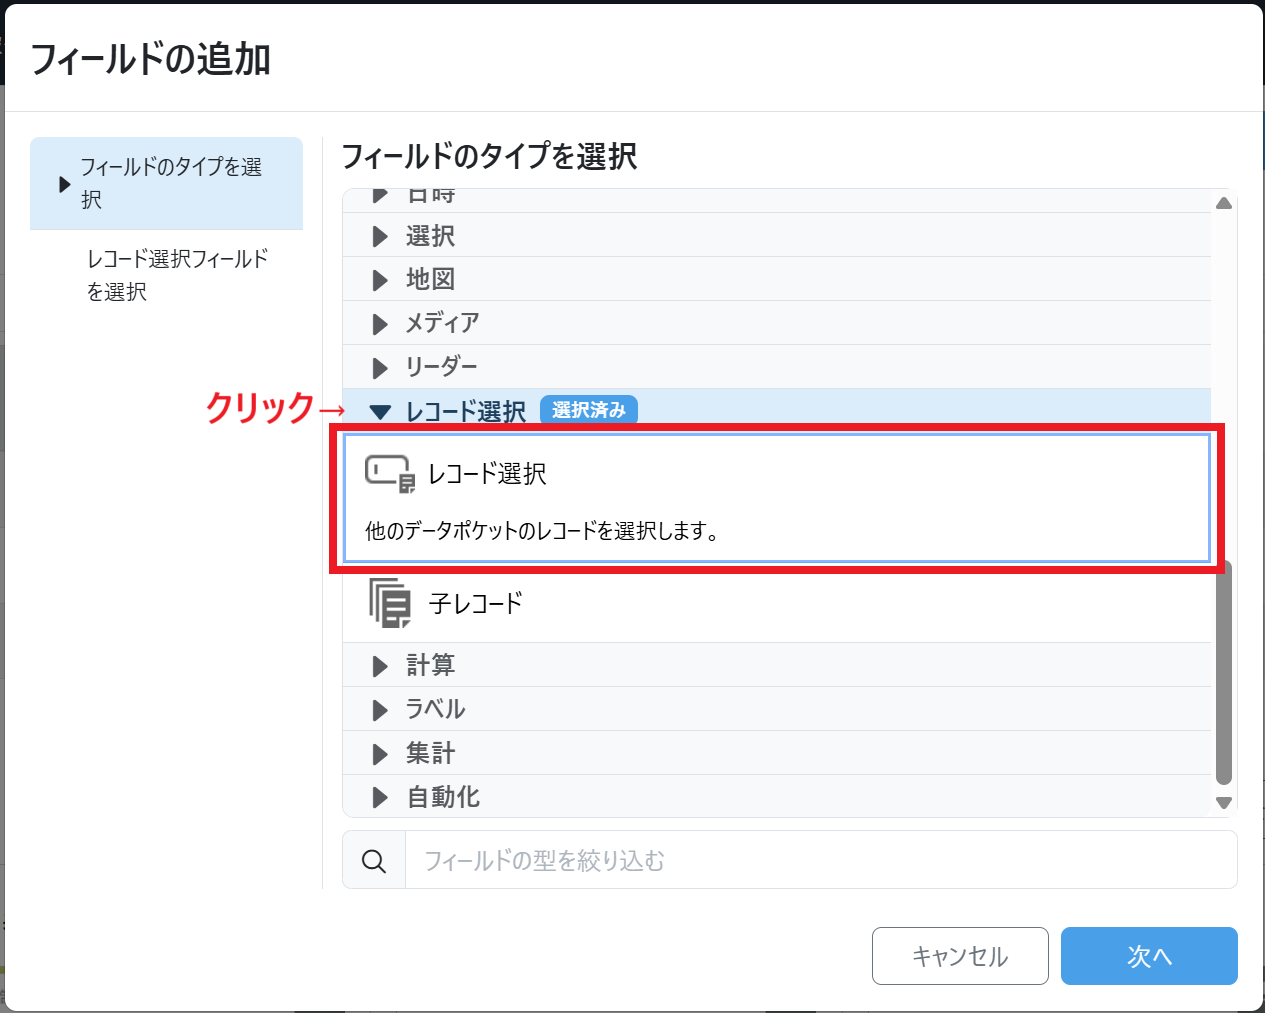Screen dimensions: 1265x1013
Task: Click the scrollbar up arrow
Action: [x=1223, y=203]
